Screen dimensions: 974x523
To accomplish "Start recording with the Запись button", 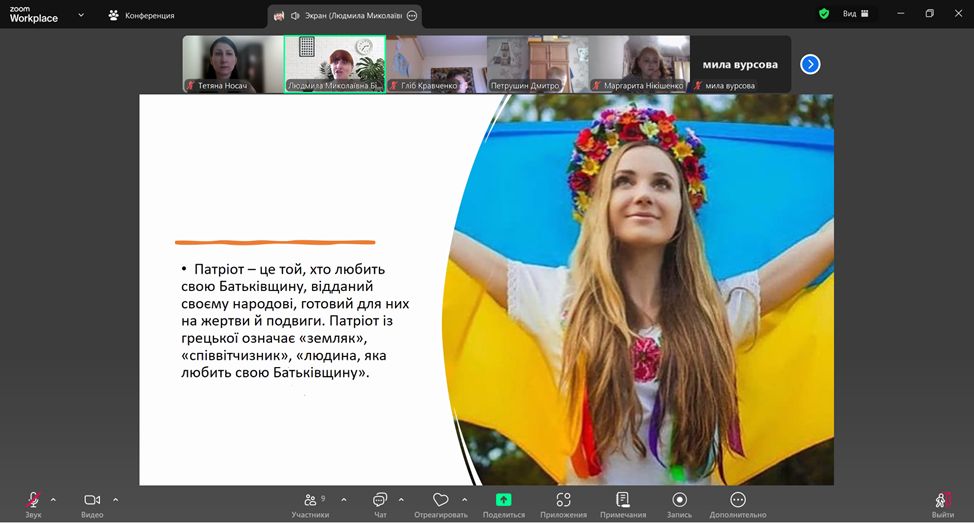I will point(679,500).
